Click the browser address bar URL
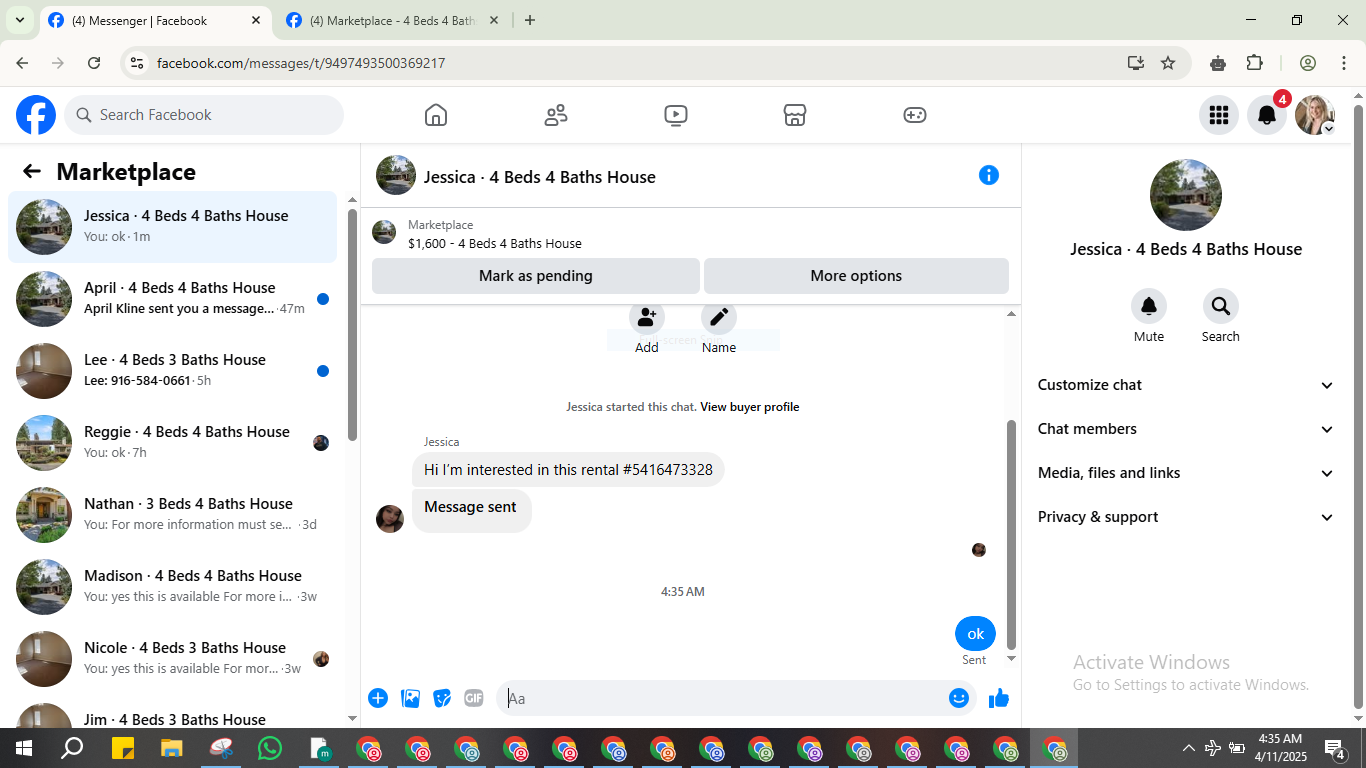This screenshot has width=1366, height=768. [301, 63]
